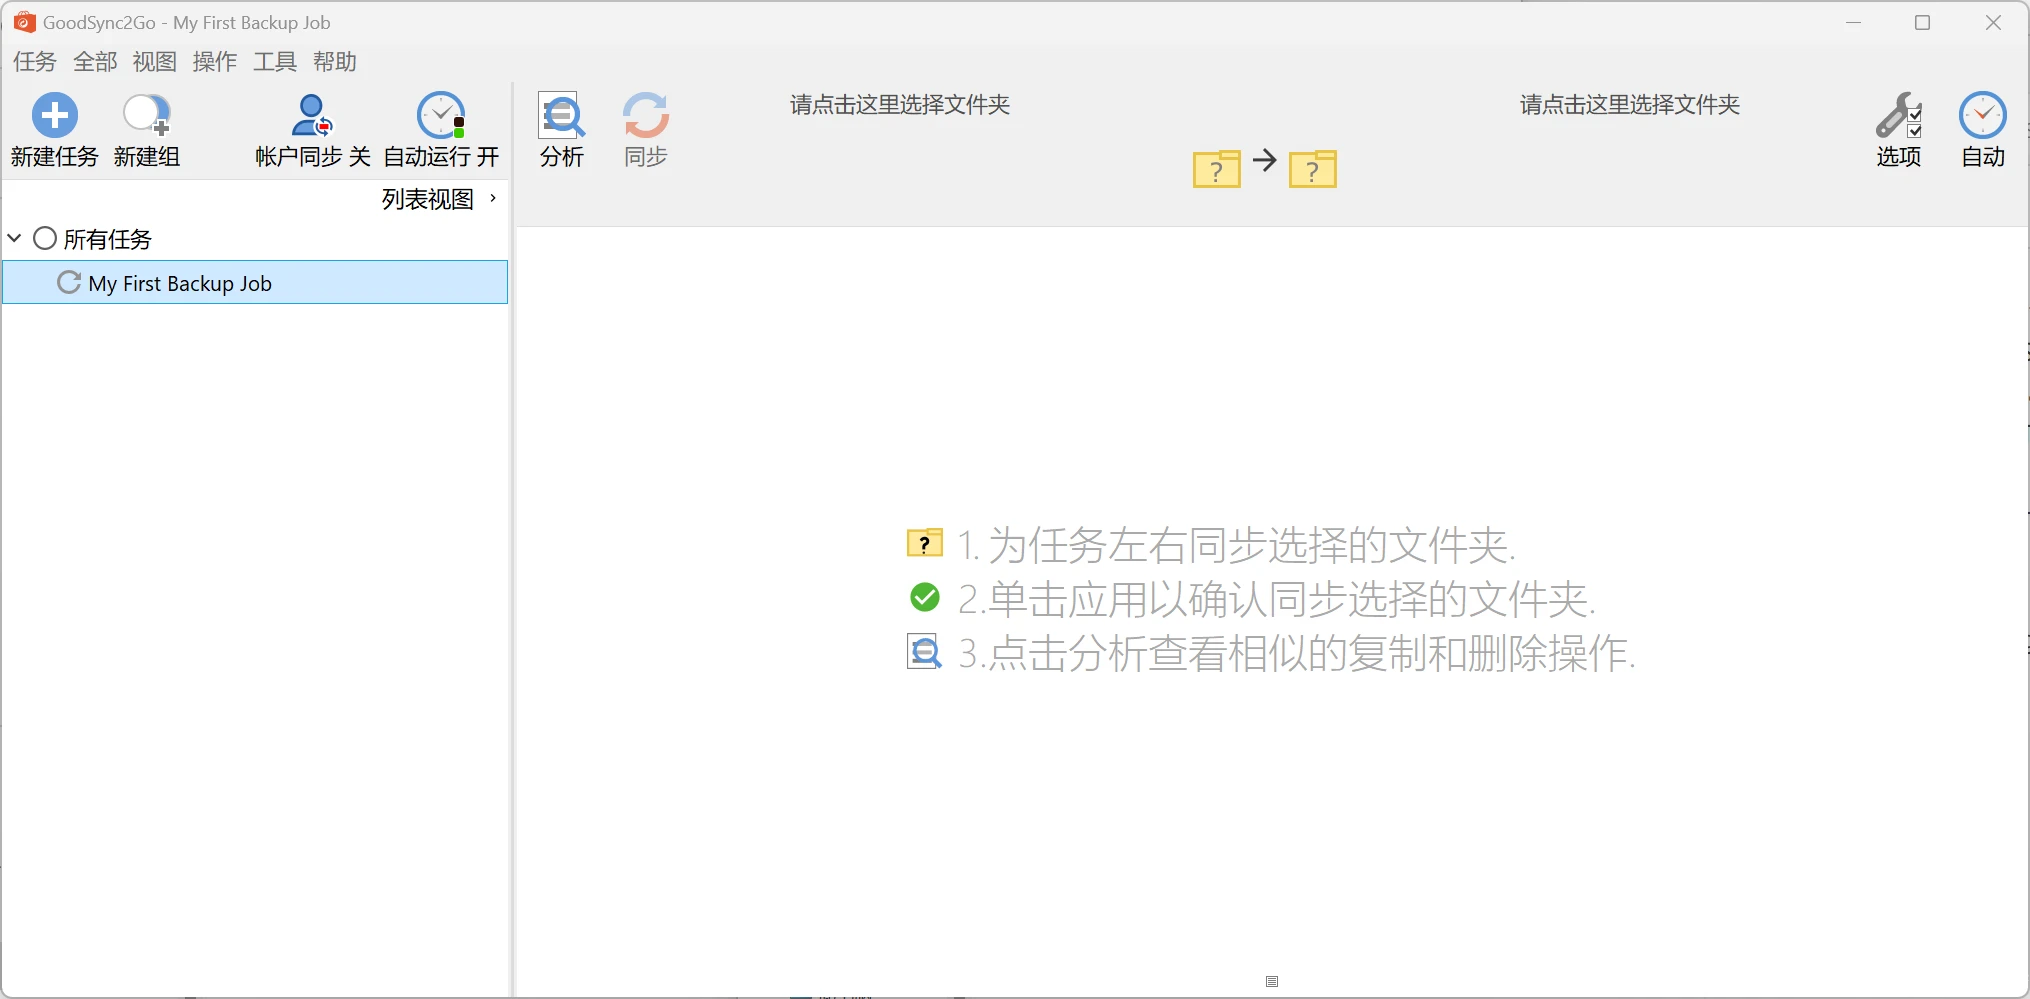Viewport: 2030px width, 999px height.
Task: Click the New Job (新建任务) plus icon
Action: [55, 115]
